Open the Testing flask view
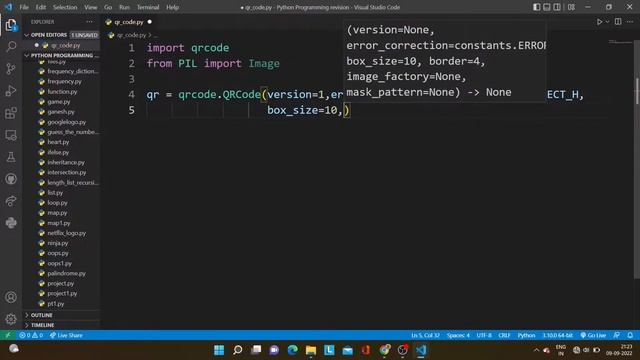 pyautogui.click(x=11, y=157)
